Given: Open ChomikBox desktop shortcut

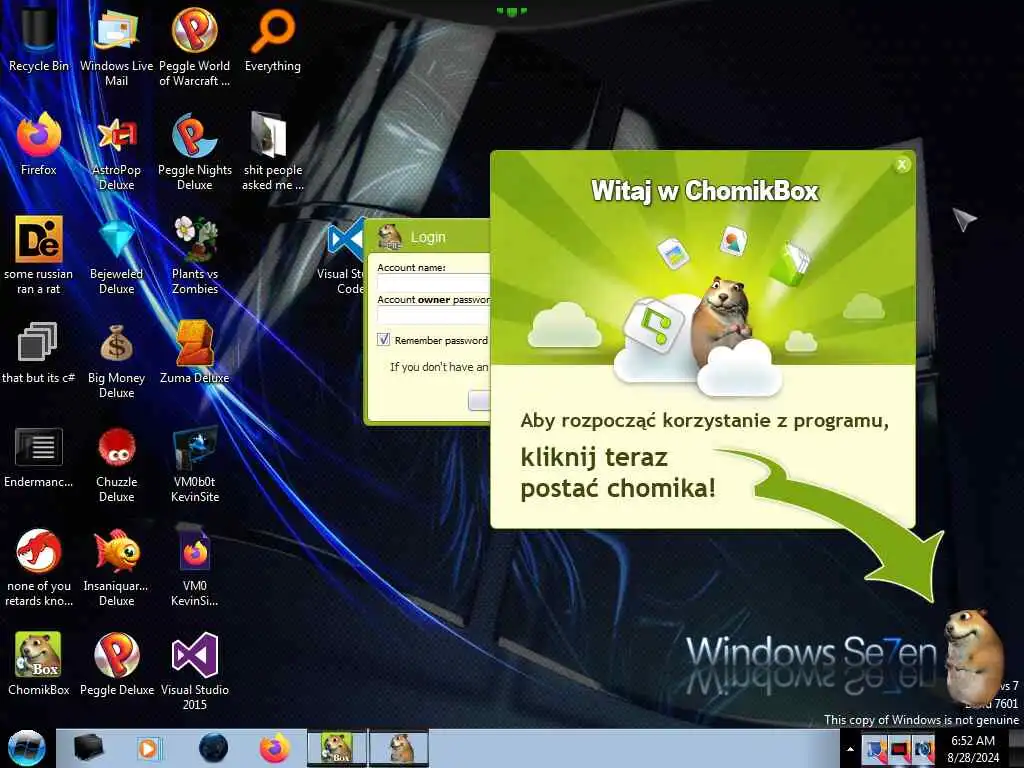Looking at the screenshot, I should tap(39, 663).
